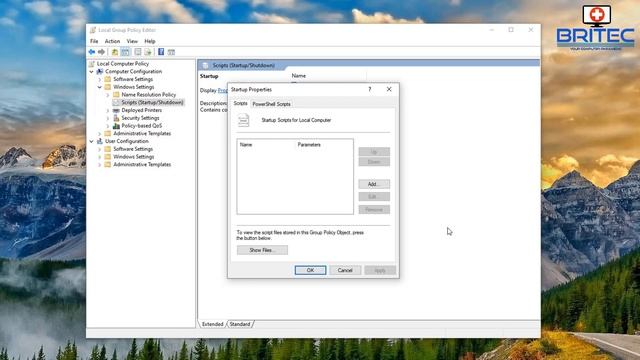
Task: Select Administrative Templates under User Configuration
Action: click(142, 164)
